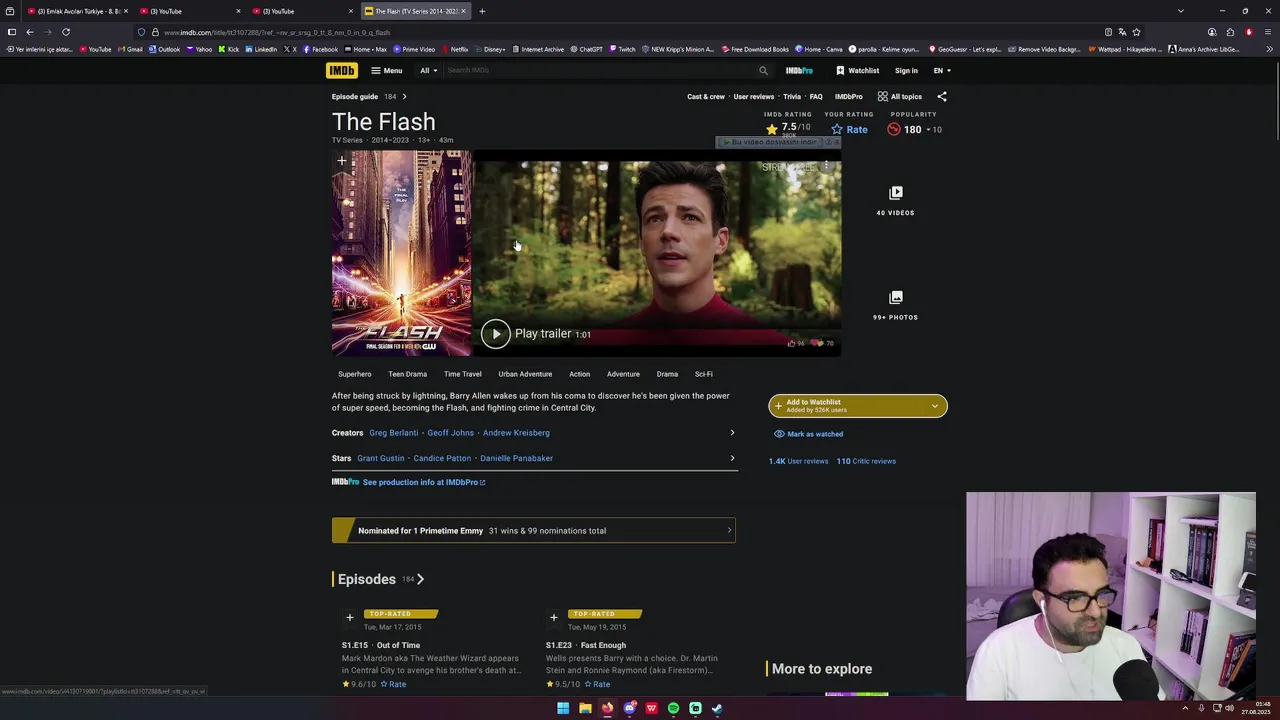Open Danielle Panabaker actor page

coord(516,458)
